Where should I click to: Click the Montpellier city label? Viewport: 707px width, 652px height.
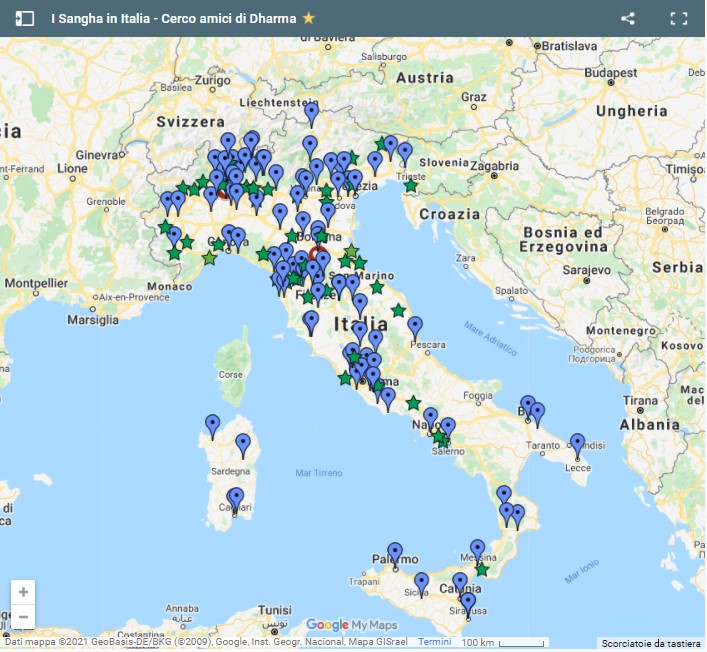36,284
